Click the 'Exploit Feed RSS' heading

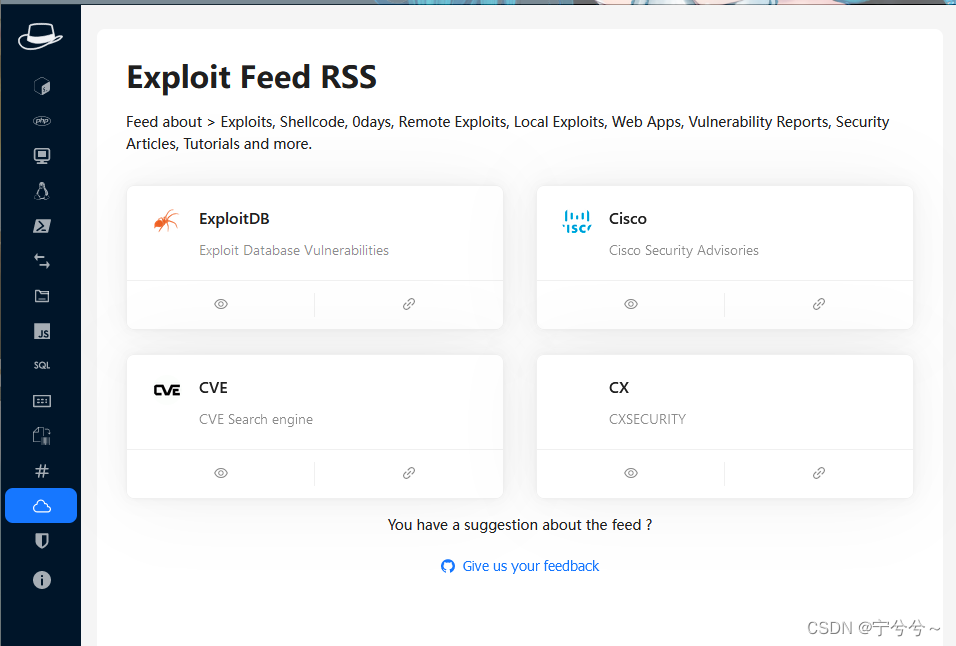click(x=251, y=77)
